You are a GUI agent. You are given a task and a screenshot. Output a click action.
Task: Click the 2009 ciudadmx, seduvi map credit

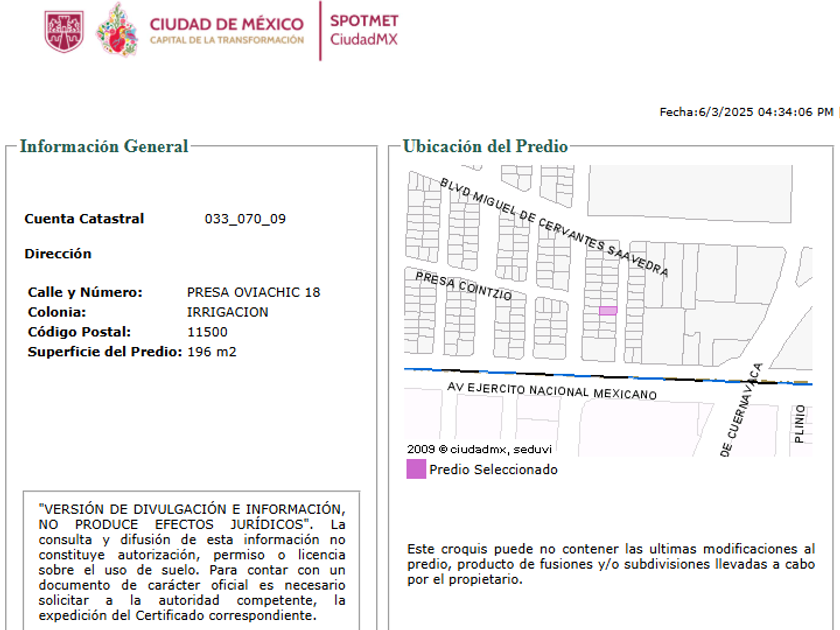(479, 449)
